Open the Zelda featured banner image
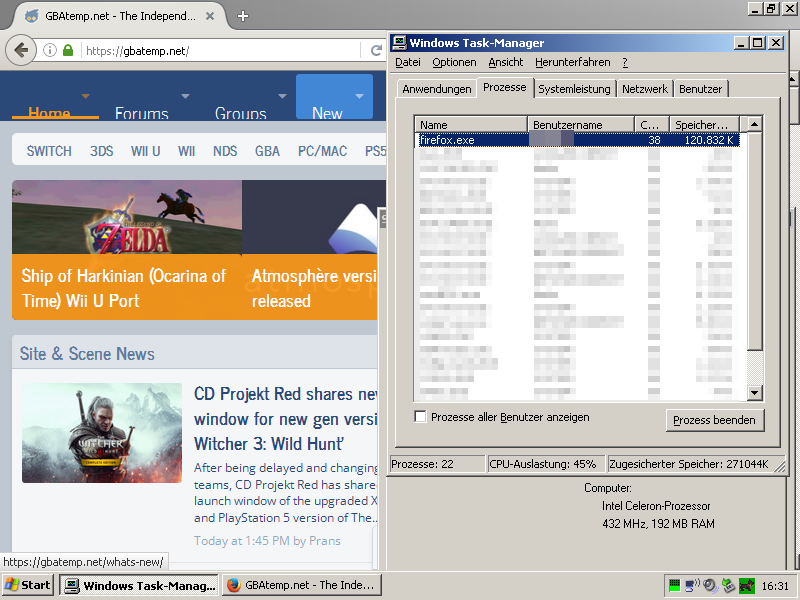 point(127,217)
